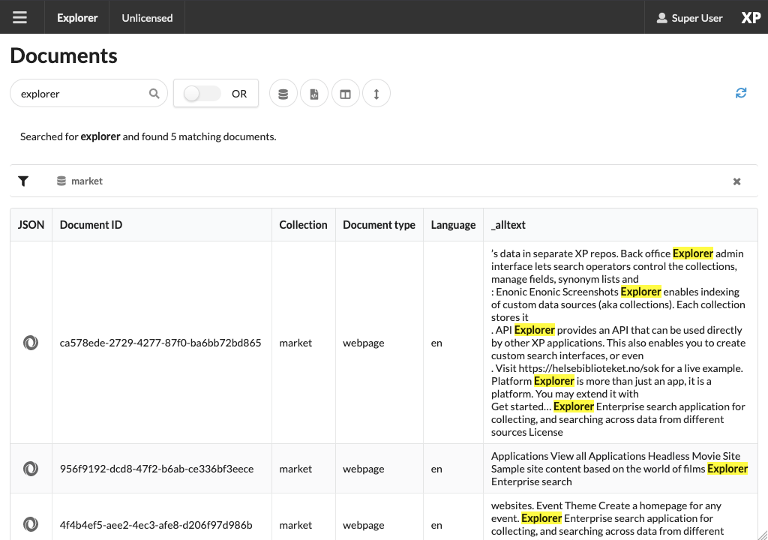Open the columns selector button

[345, 94]
